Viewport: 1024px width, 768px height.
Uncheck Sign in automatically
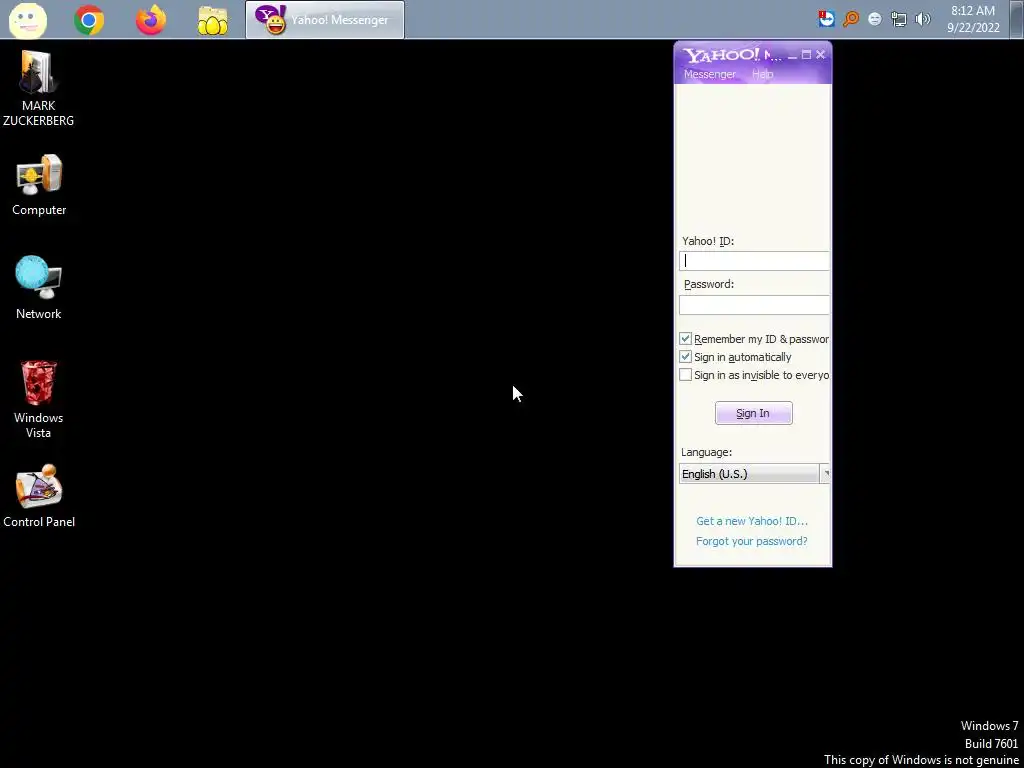[685, 357]
